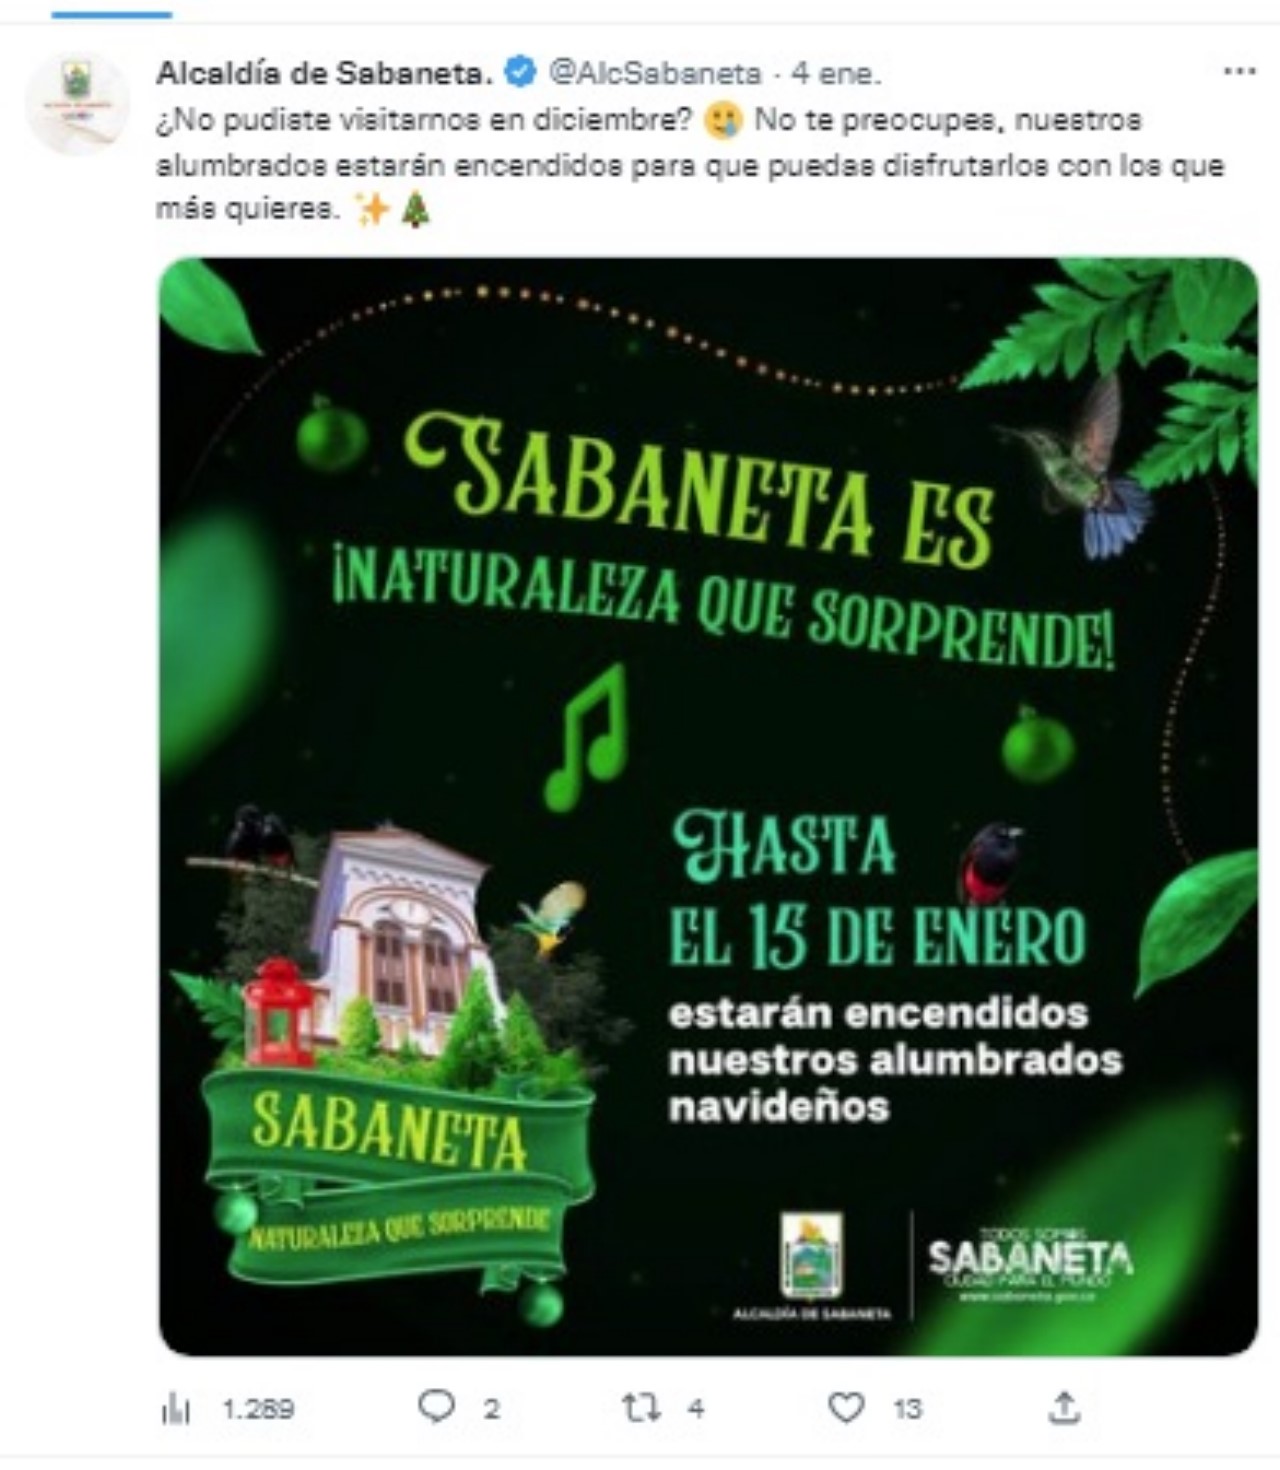Image resolution: width=1280 pixels, height=1470 pixels.
Task: Select the highlighted blue tab indicator at top
Action: (112, 14)
